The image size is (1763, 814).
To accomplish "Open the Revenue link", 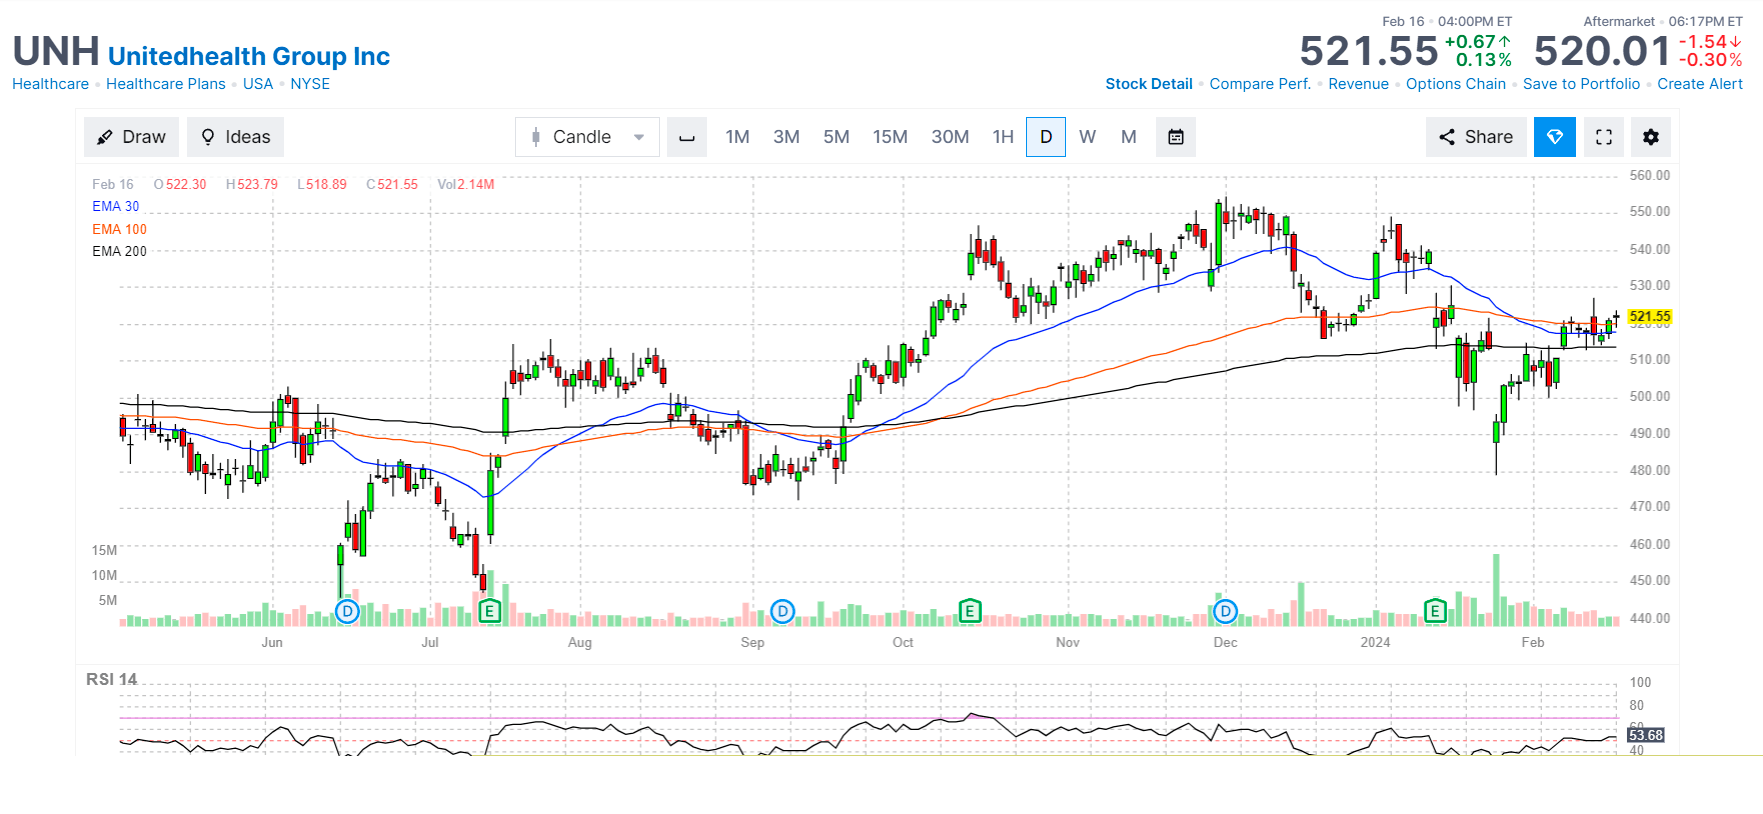I will tap(1358, 84).
